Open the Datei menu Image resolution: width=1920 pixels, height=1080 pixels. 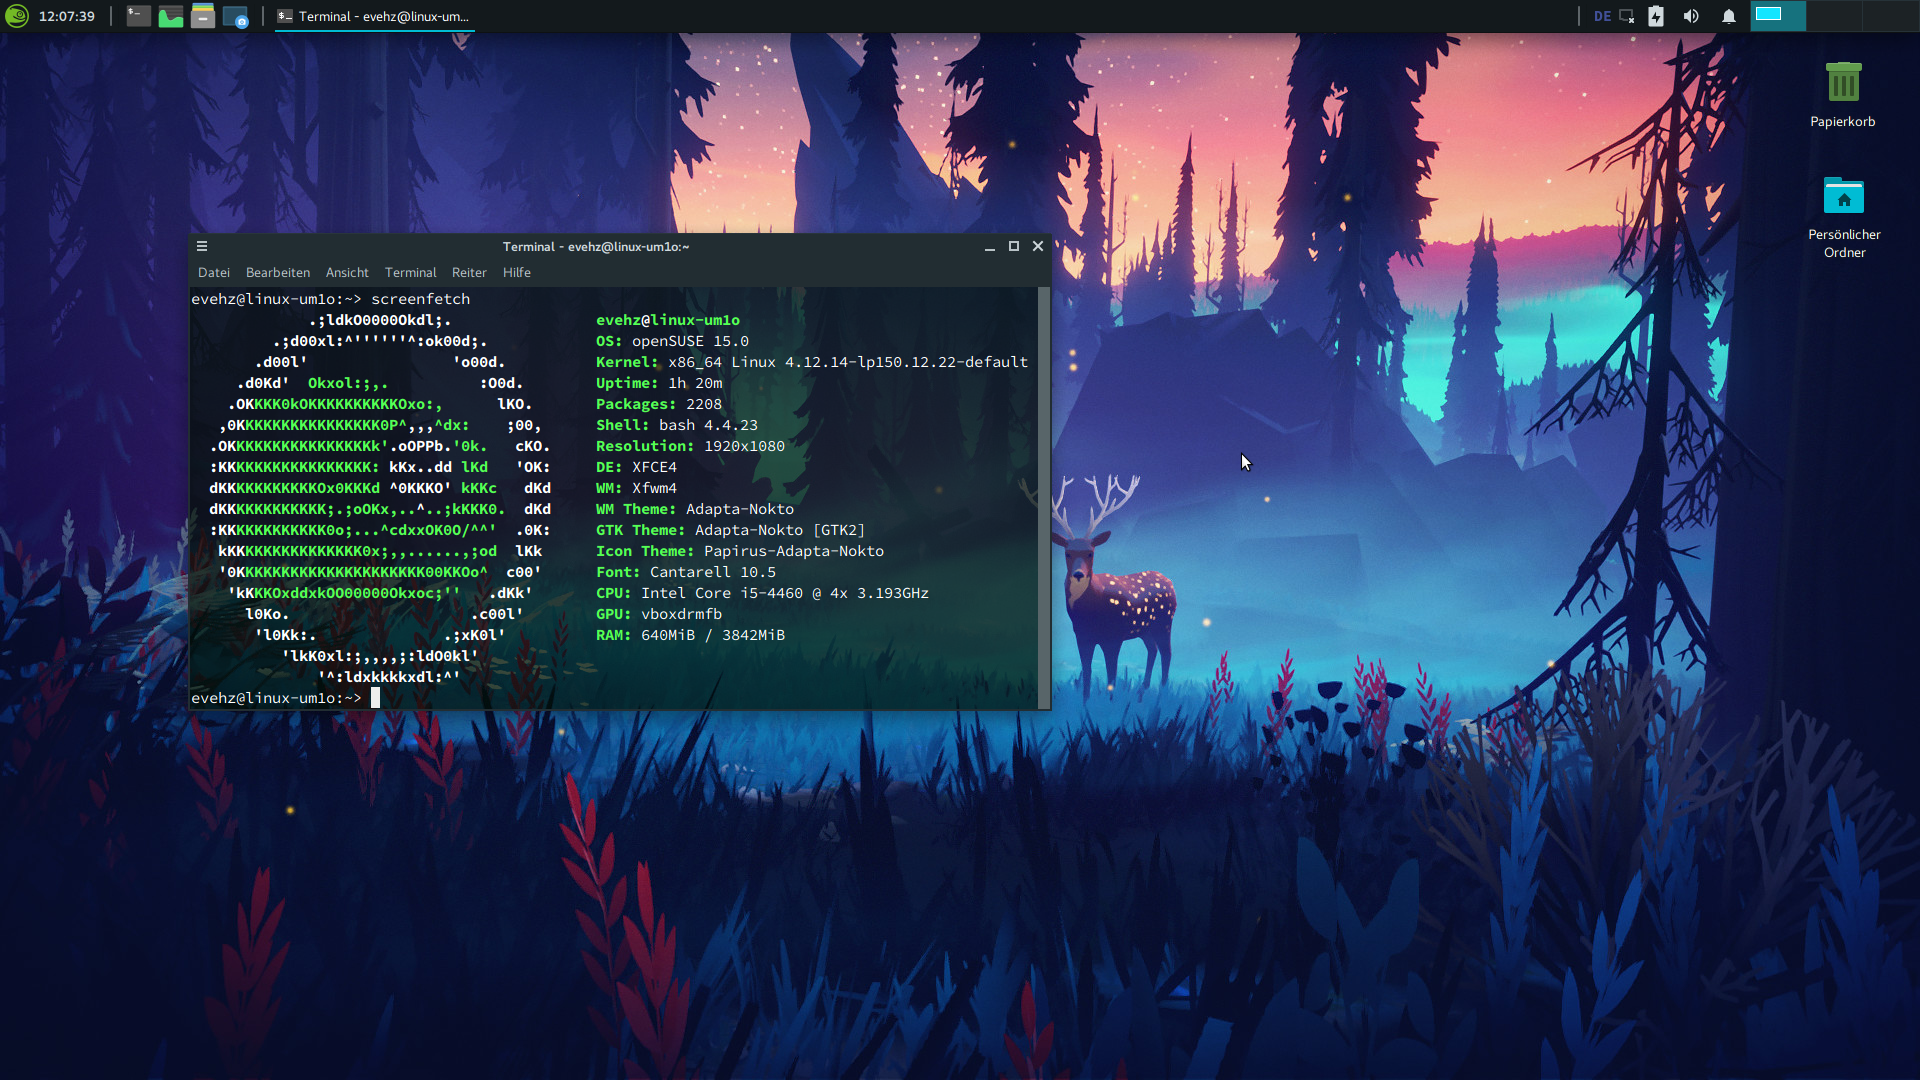214,273
